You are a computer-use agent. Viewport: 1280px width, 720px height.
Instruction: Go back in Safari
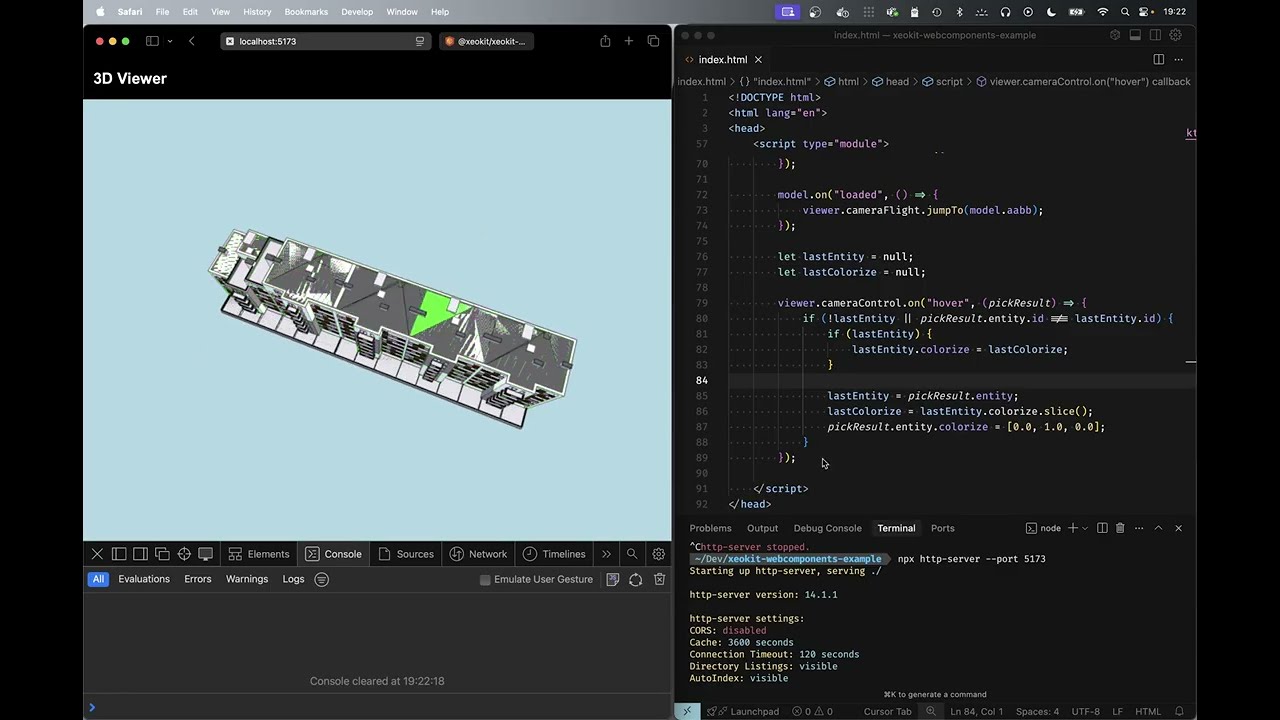(x=192, y=41)
